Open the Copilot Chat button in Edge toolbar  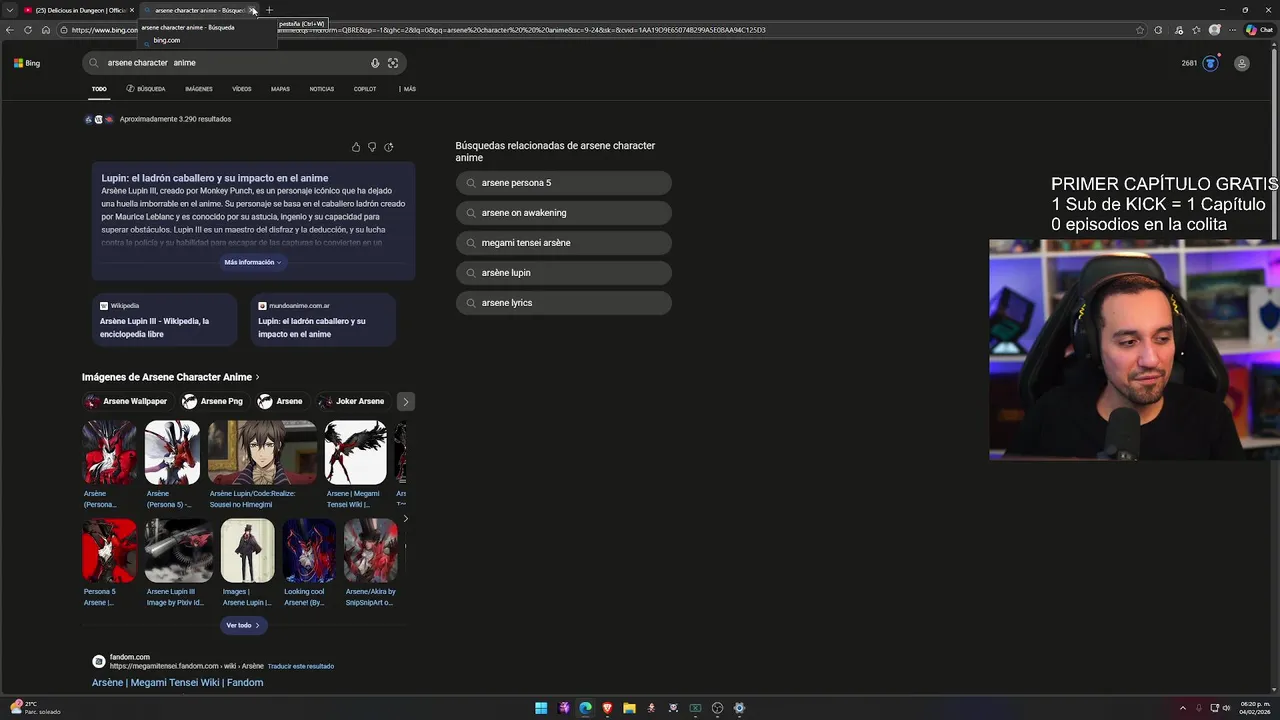1259,30
